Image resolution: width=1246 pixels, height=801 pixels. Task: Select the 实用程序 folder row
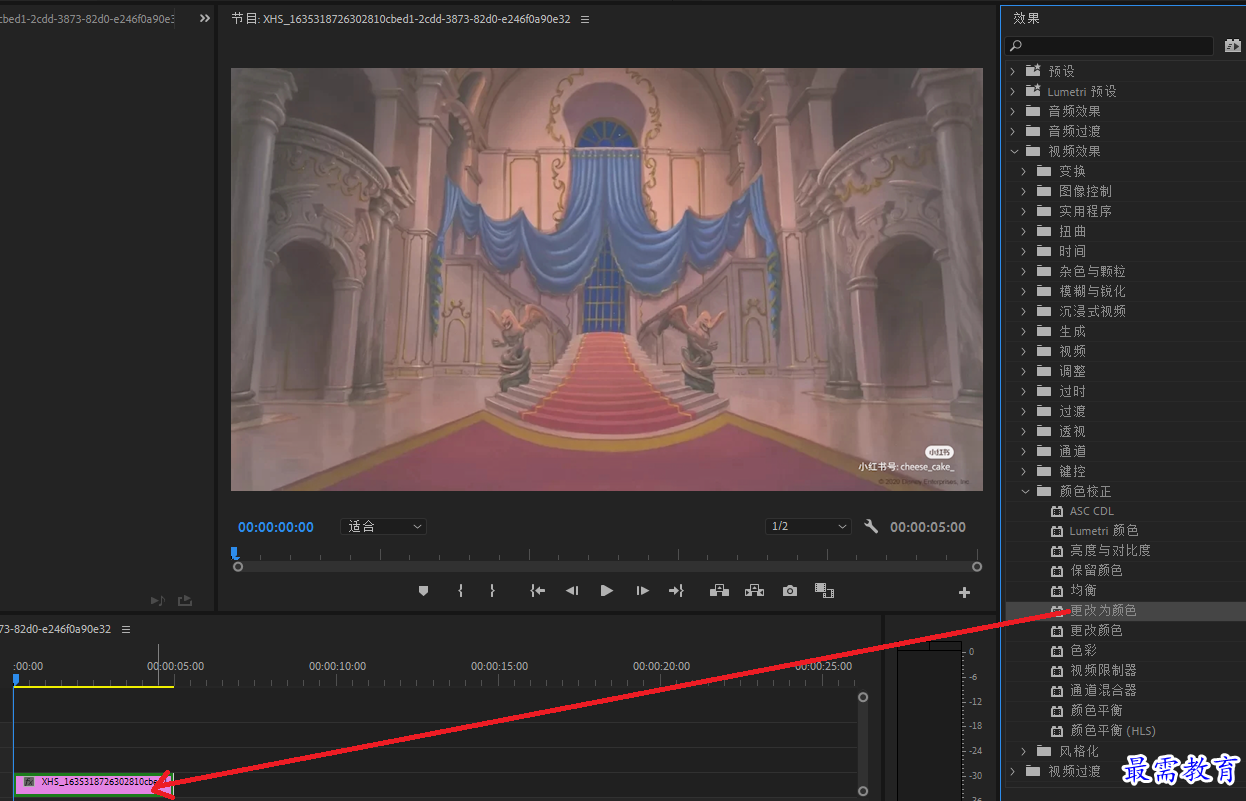(x=1124, y=211)
